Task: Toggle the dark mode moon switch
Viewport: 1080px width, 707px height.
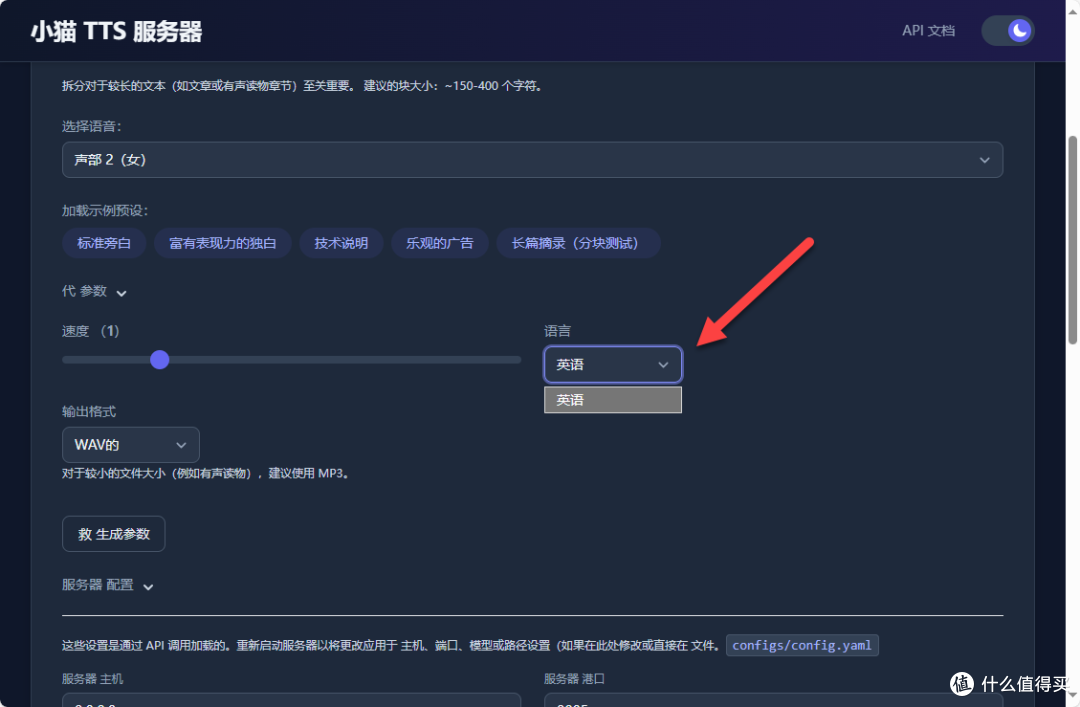Action: tap(1008, 30)
